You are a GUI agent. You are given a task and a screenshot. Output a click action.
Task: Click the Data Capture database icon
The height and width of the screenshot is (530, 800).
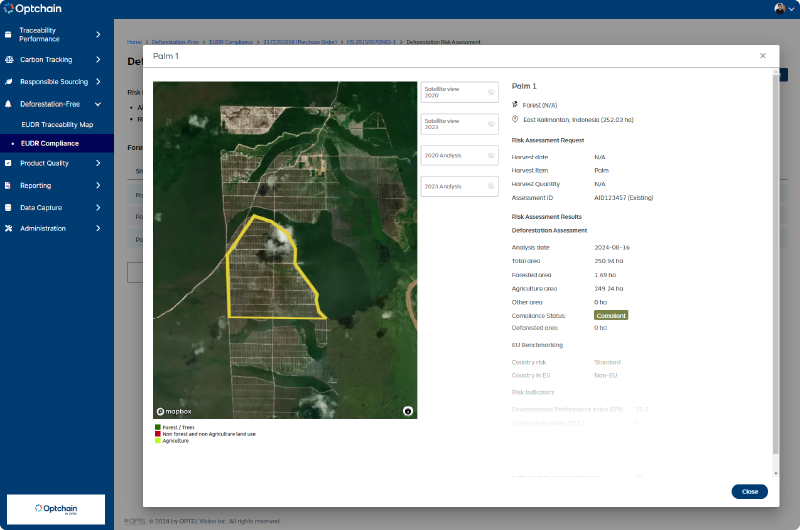coord(8,208)
